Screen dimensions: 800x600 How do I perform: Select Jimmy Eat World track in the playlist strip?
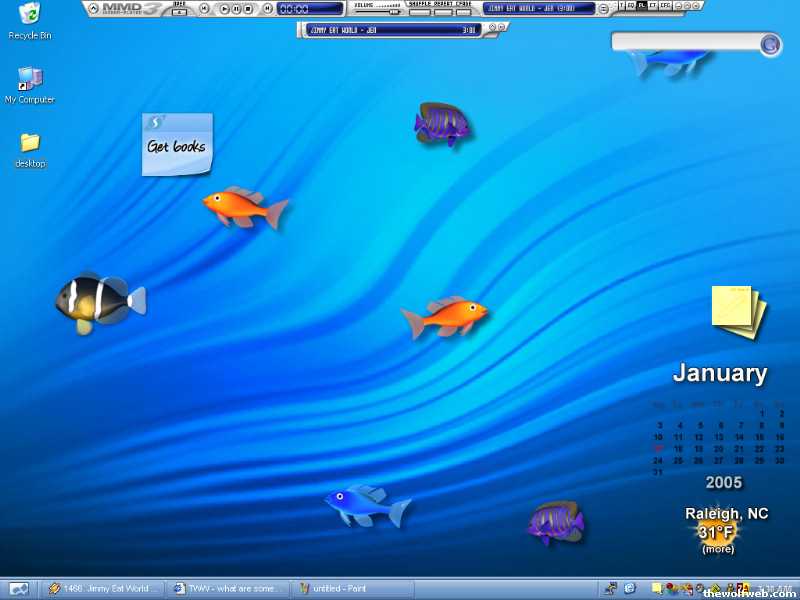point(392,30)
